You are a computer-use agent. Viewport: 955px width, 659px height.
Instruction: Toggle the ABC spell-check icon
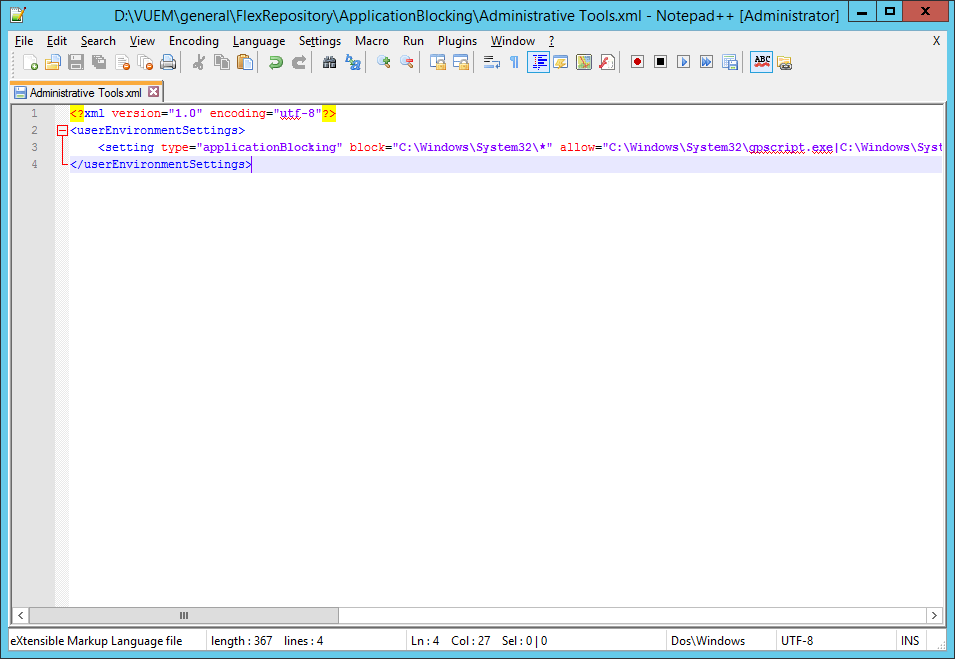[x=761, y=62]
